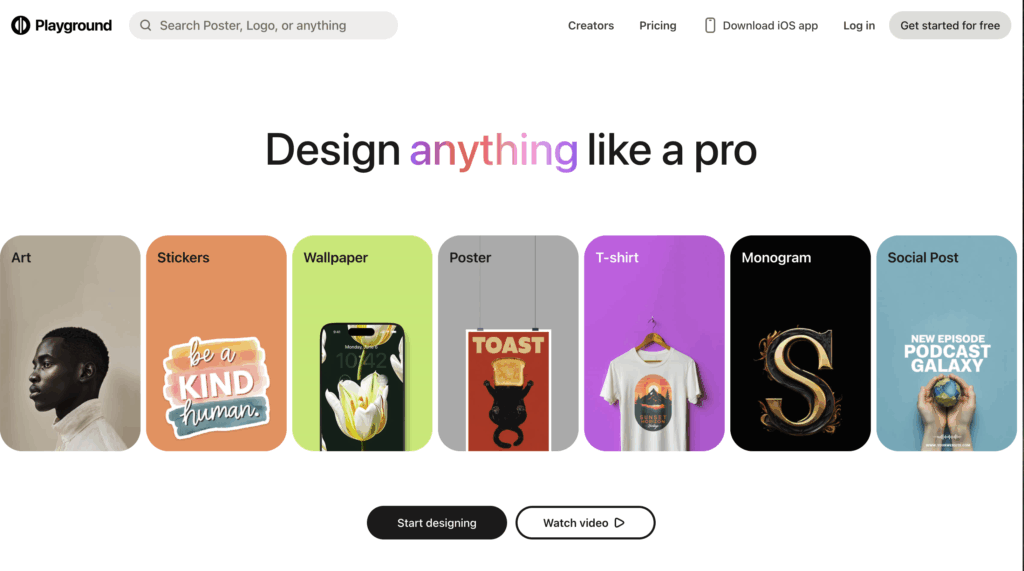Viewport: 1024px width, 571px height.
Task: Click the play icon in Watch video
Action: coord(619,523)
